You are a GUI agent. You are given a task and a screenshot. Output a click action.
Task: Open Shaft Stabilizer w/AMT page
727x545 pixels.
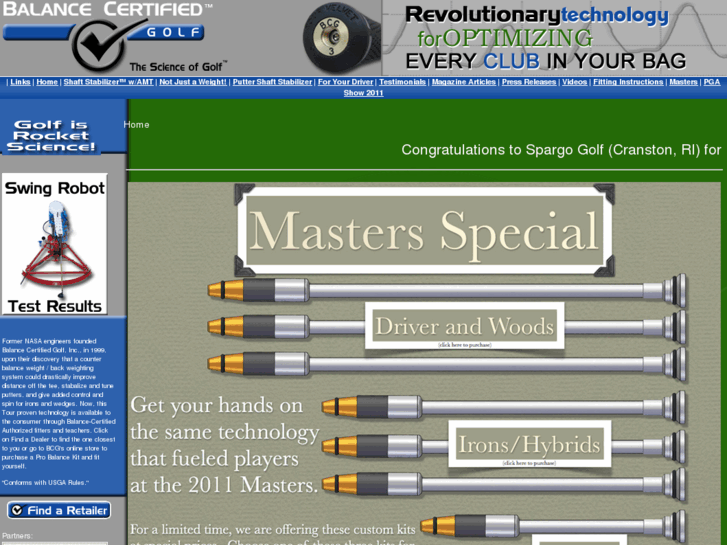pos(108,82)
